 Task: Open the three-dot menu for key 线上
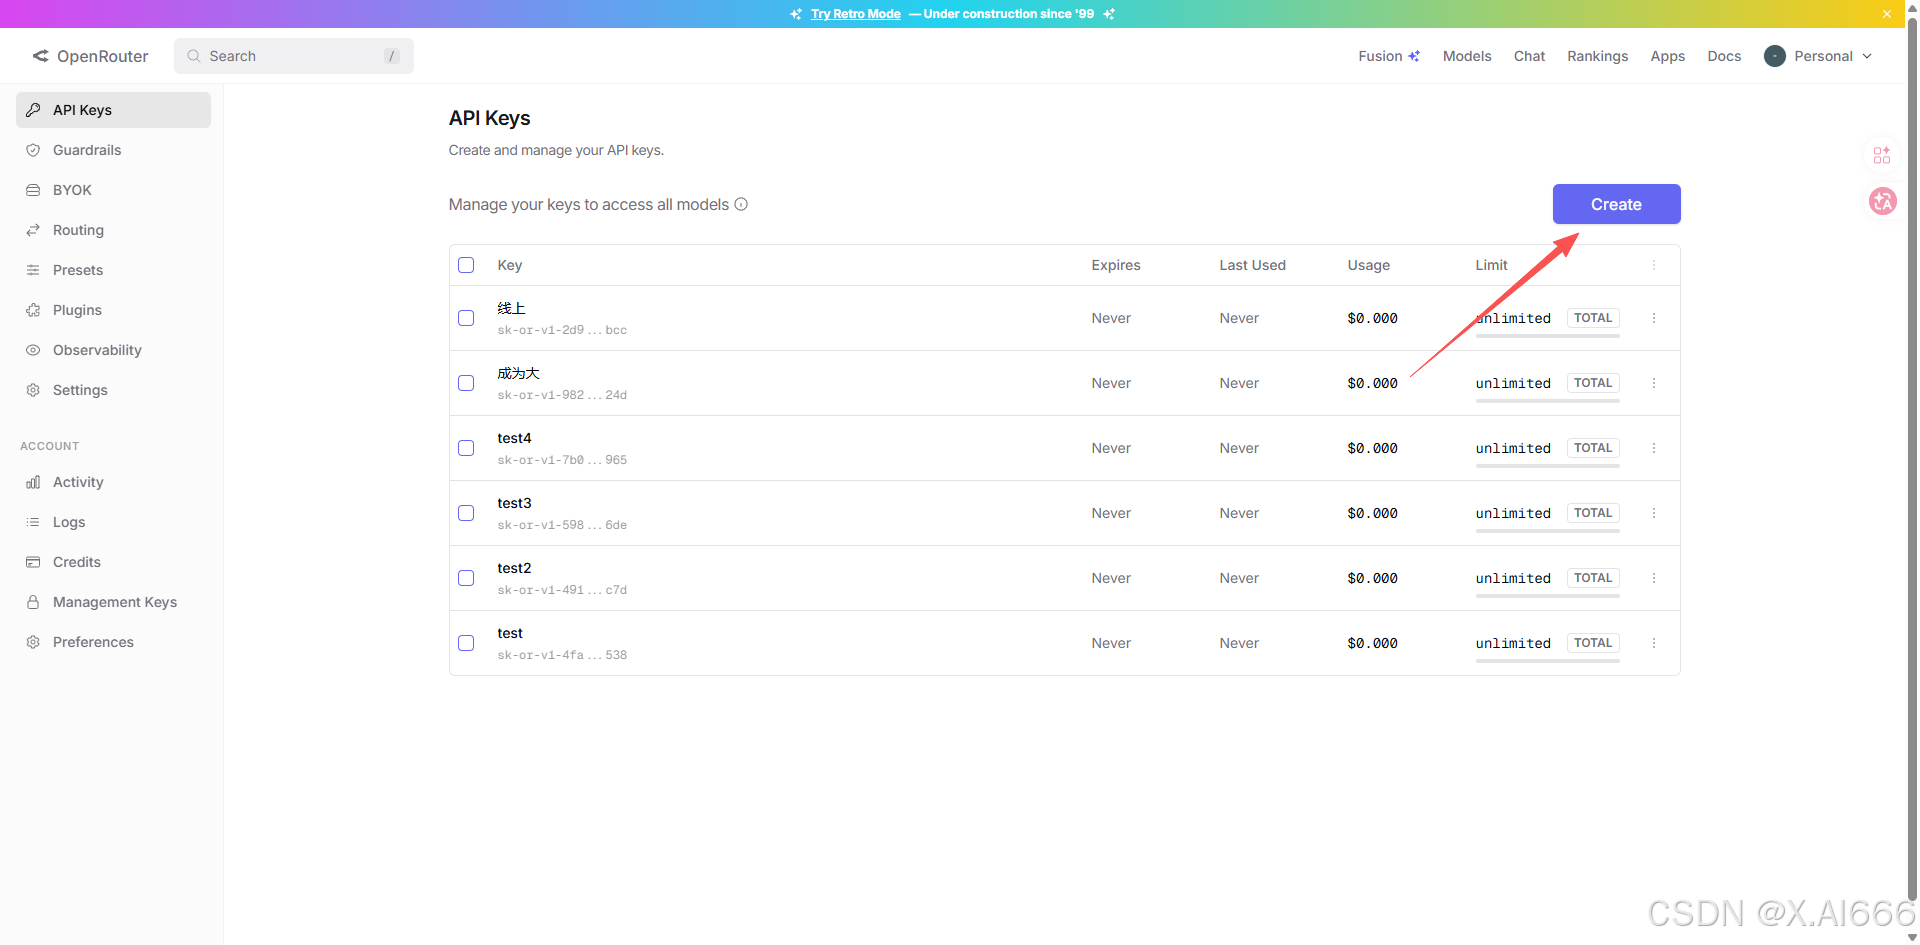pyautogui.click(x=1654, y=318)
